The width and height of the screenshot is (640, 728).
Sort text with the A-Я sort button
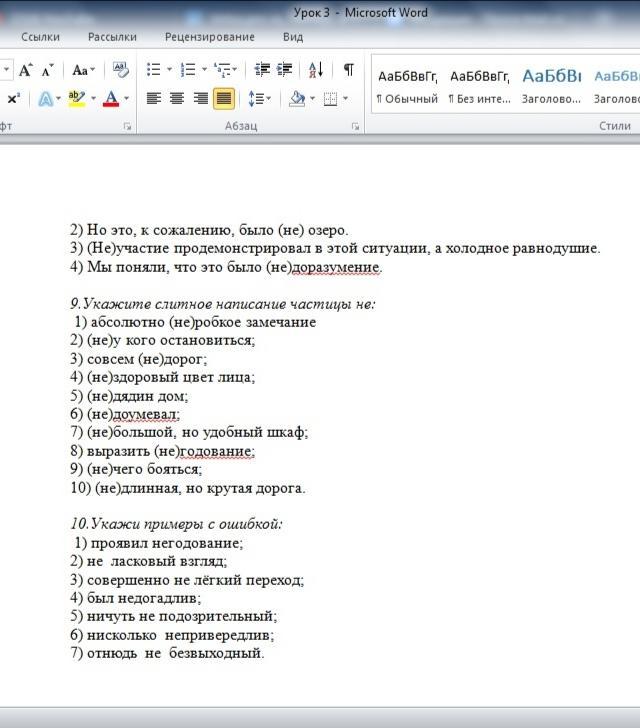[x=316, y=70]
